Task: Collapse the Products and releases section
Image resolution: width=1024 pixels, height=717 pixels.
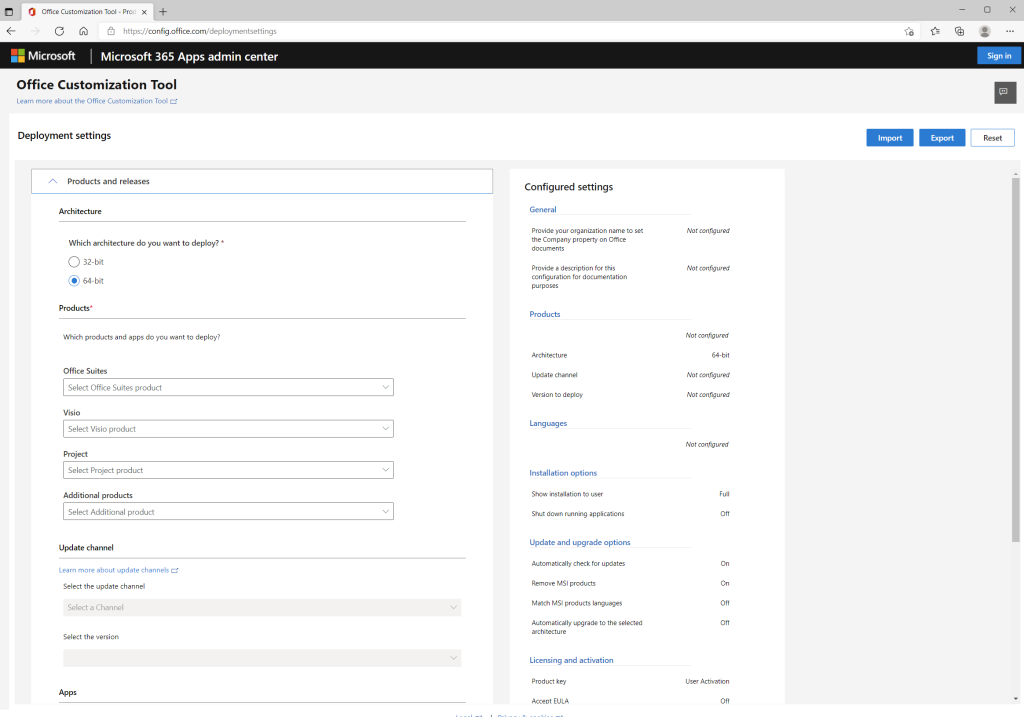Action: [262, 181]
